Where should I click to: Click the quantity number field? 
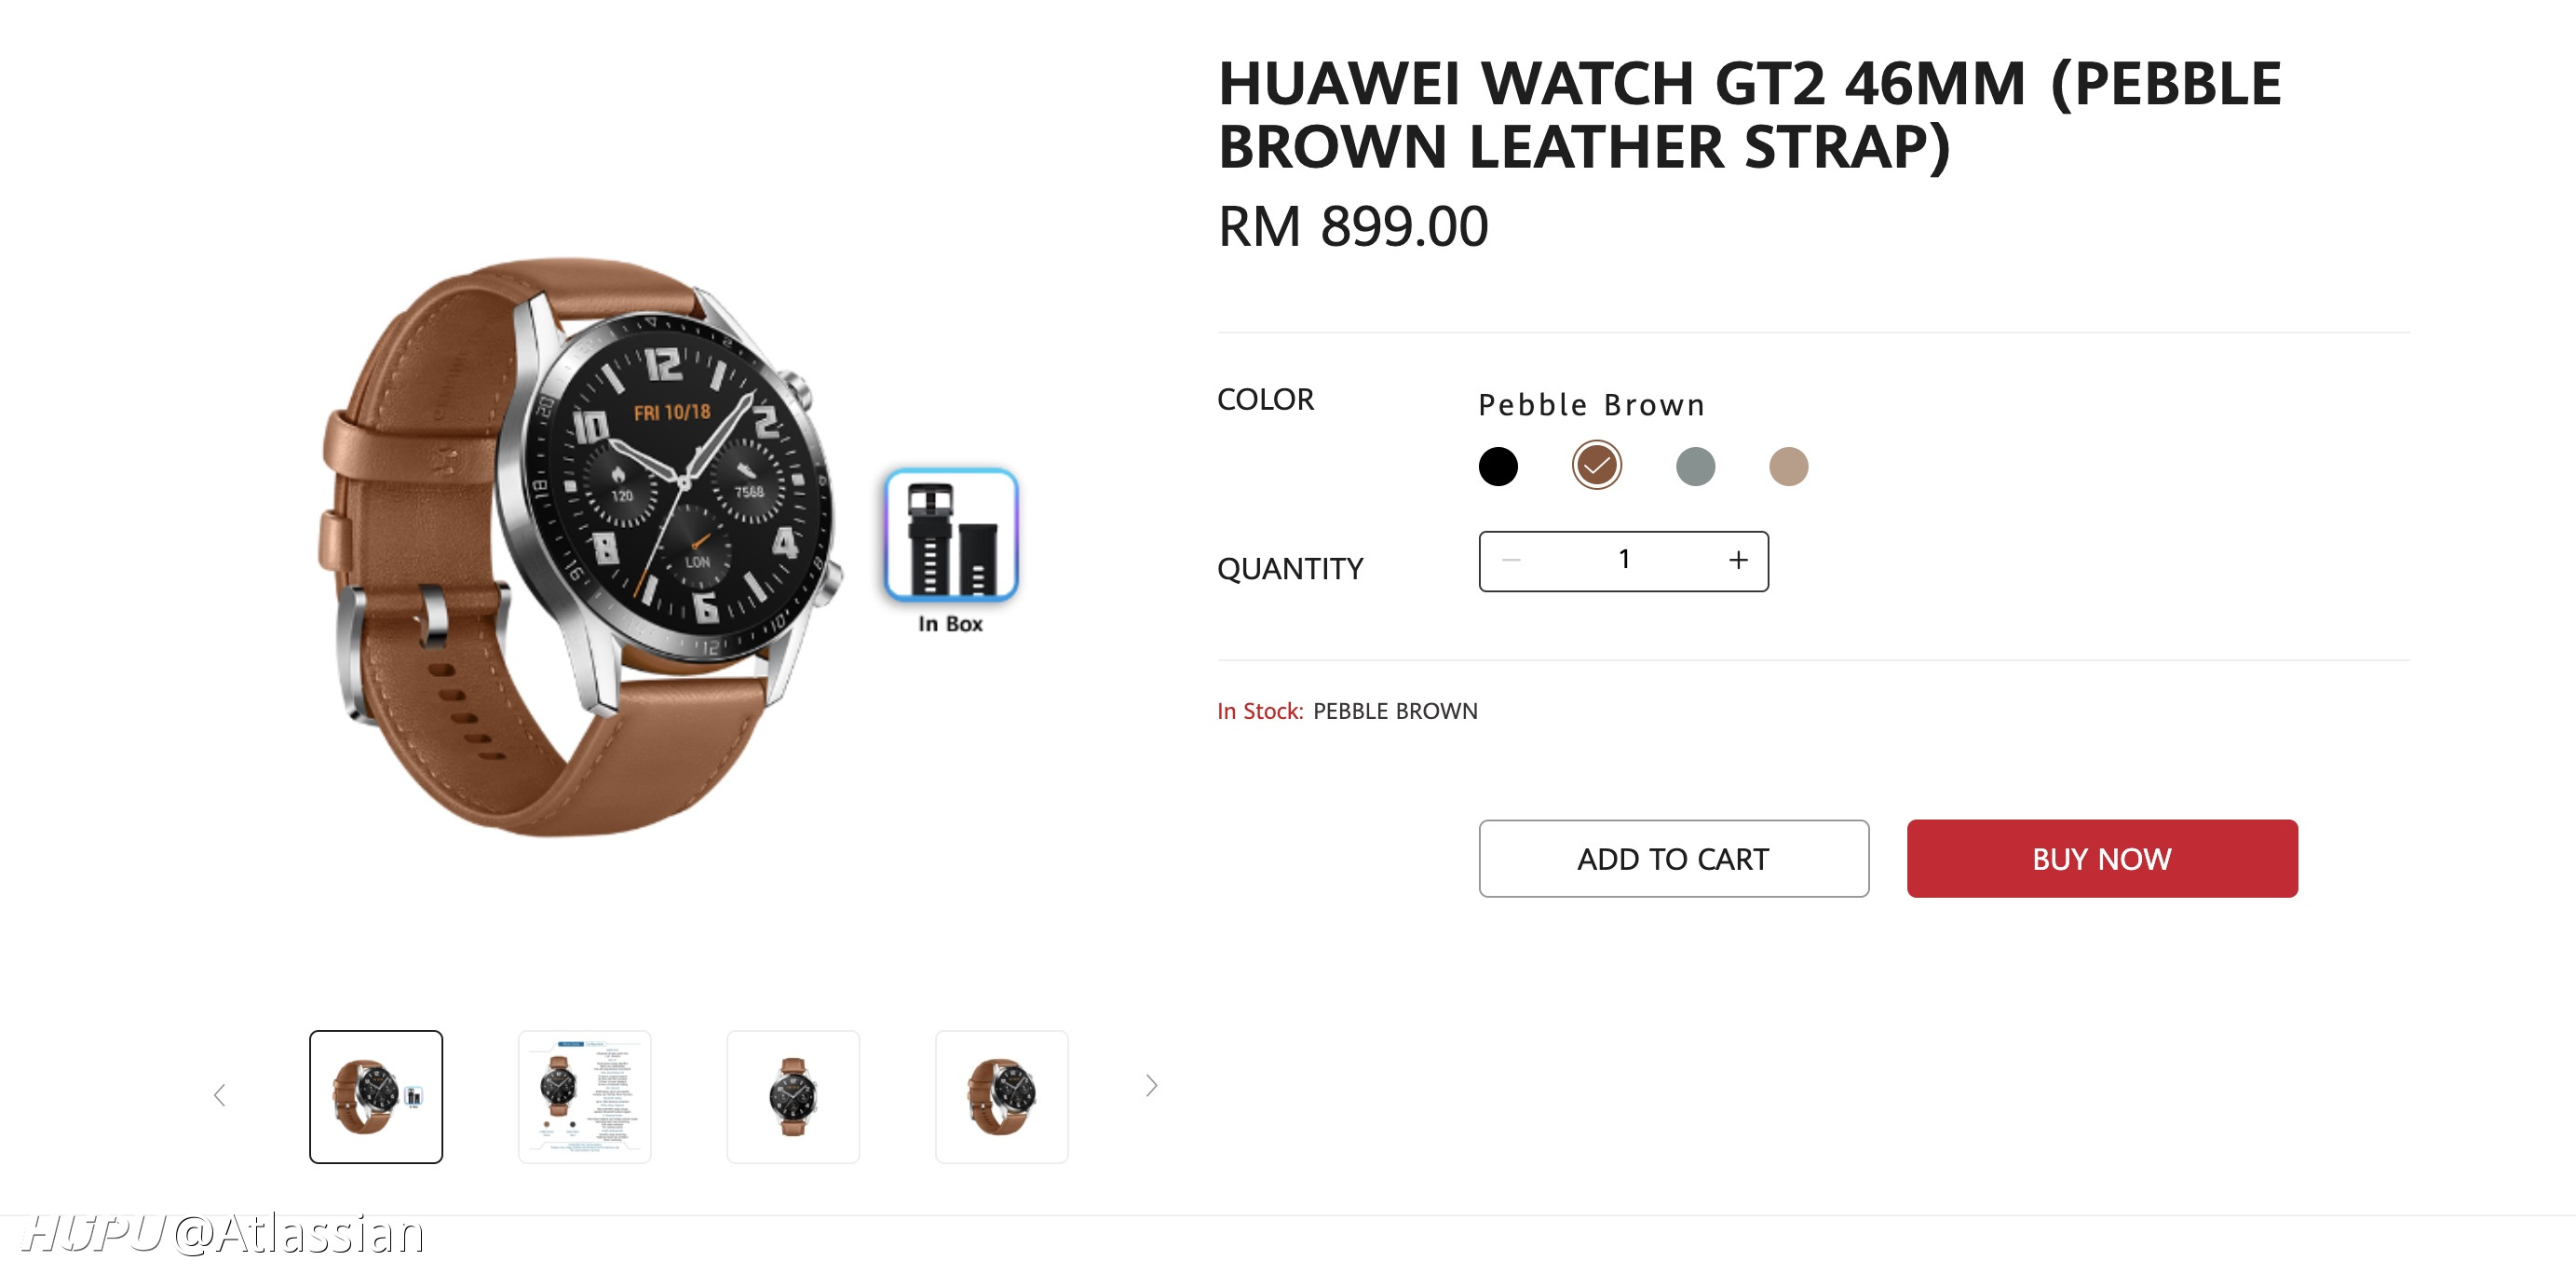coord(1624,560)
